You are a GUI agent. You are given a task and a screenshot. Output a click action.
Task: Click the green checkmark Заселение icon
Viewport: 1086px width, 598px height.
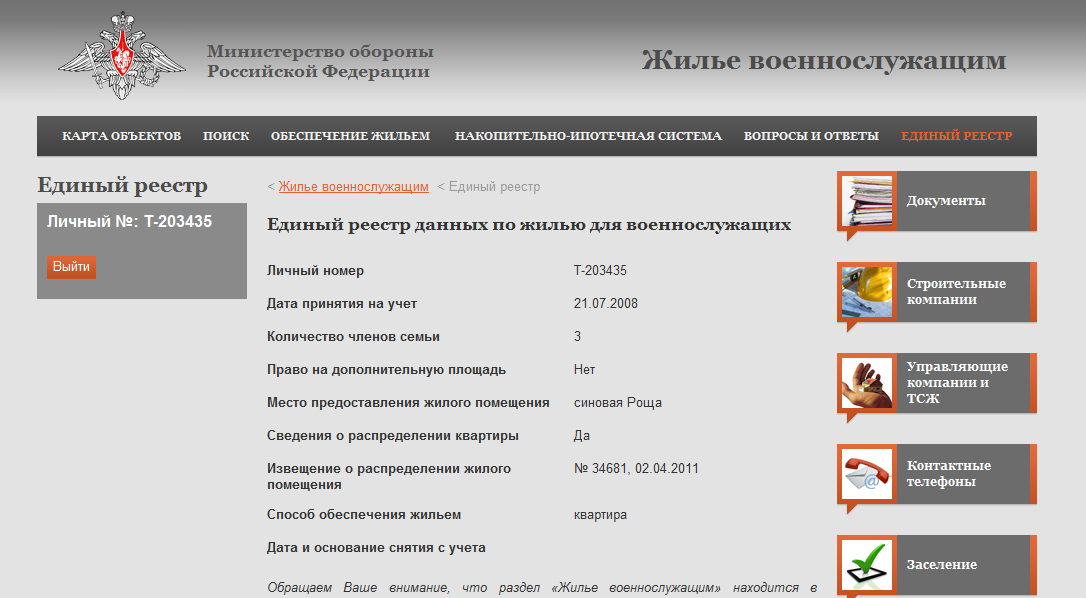pos(867,565)
